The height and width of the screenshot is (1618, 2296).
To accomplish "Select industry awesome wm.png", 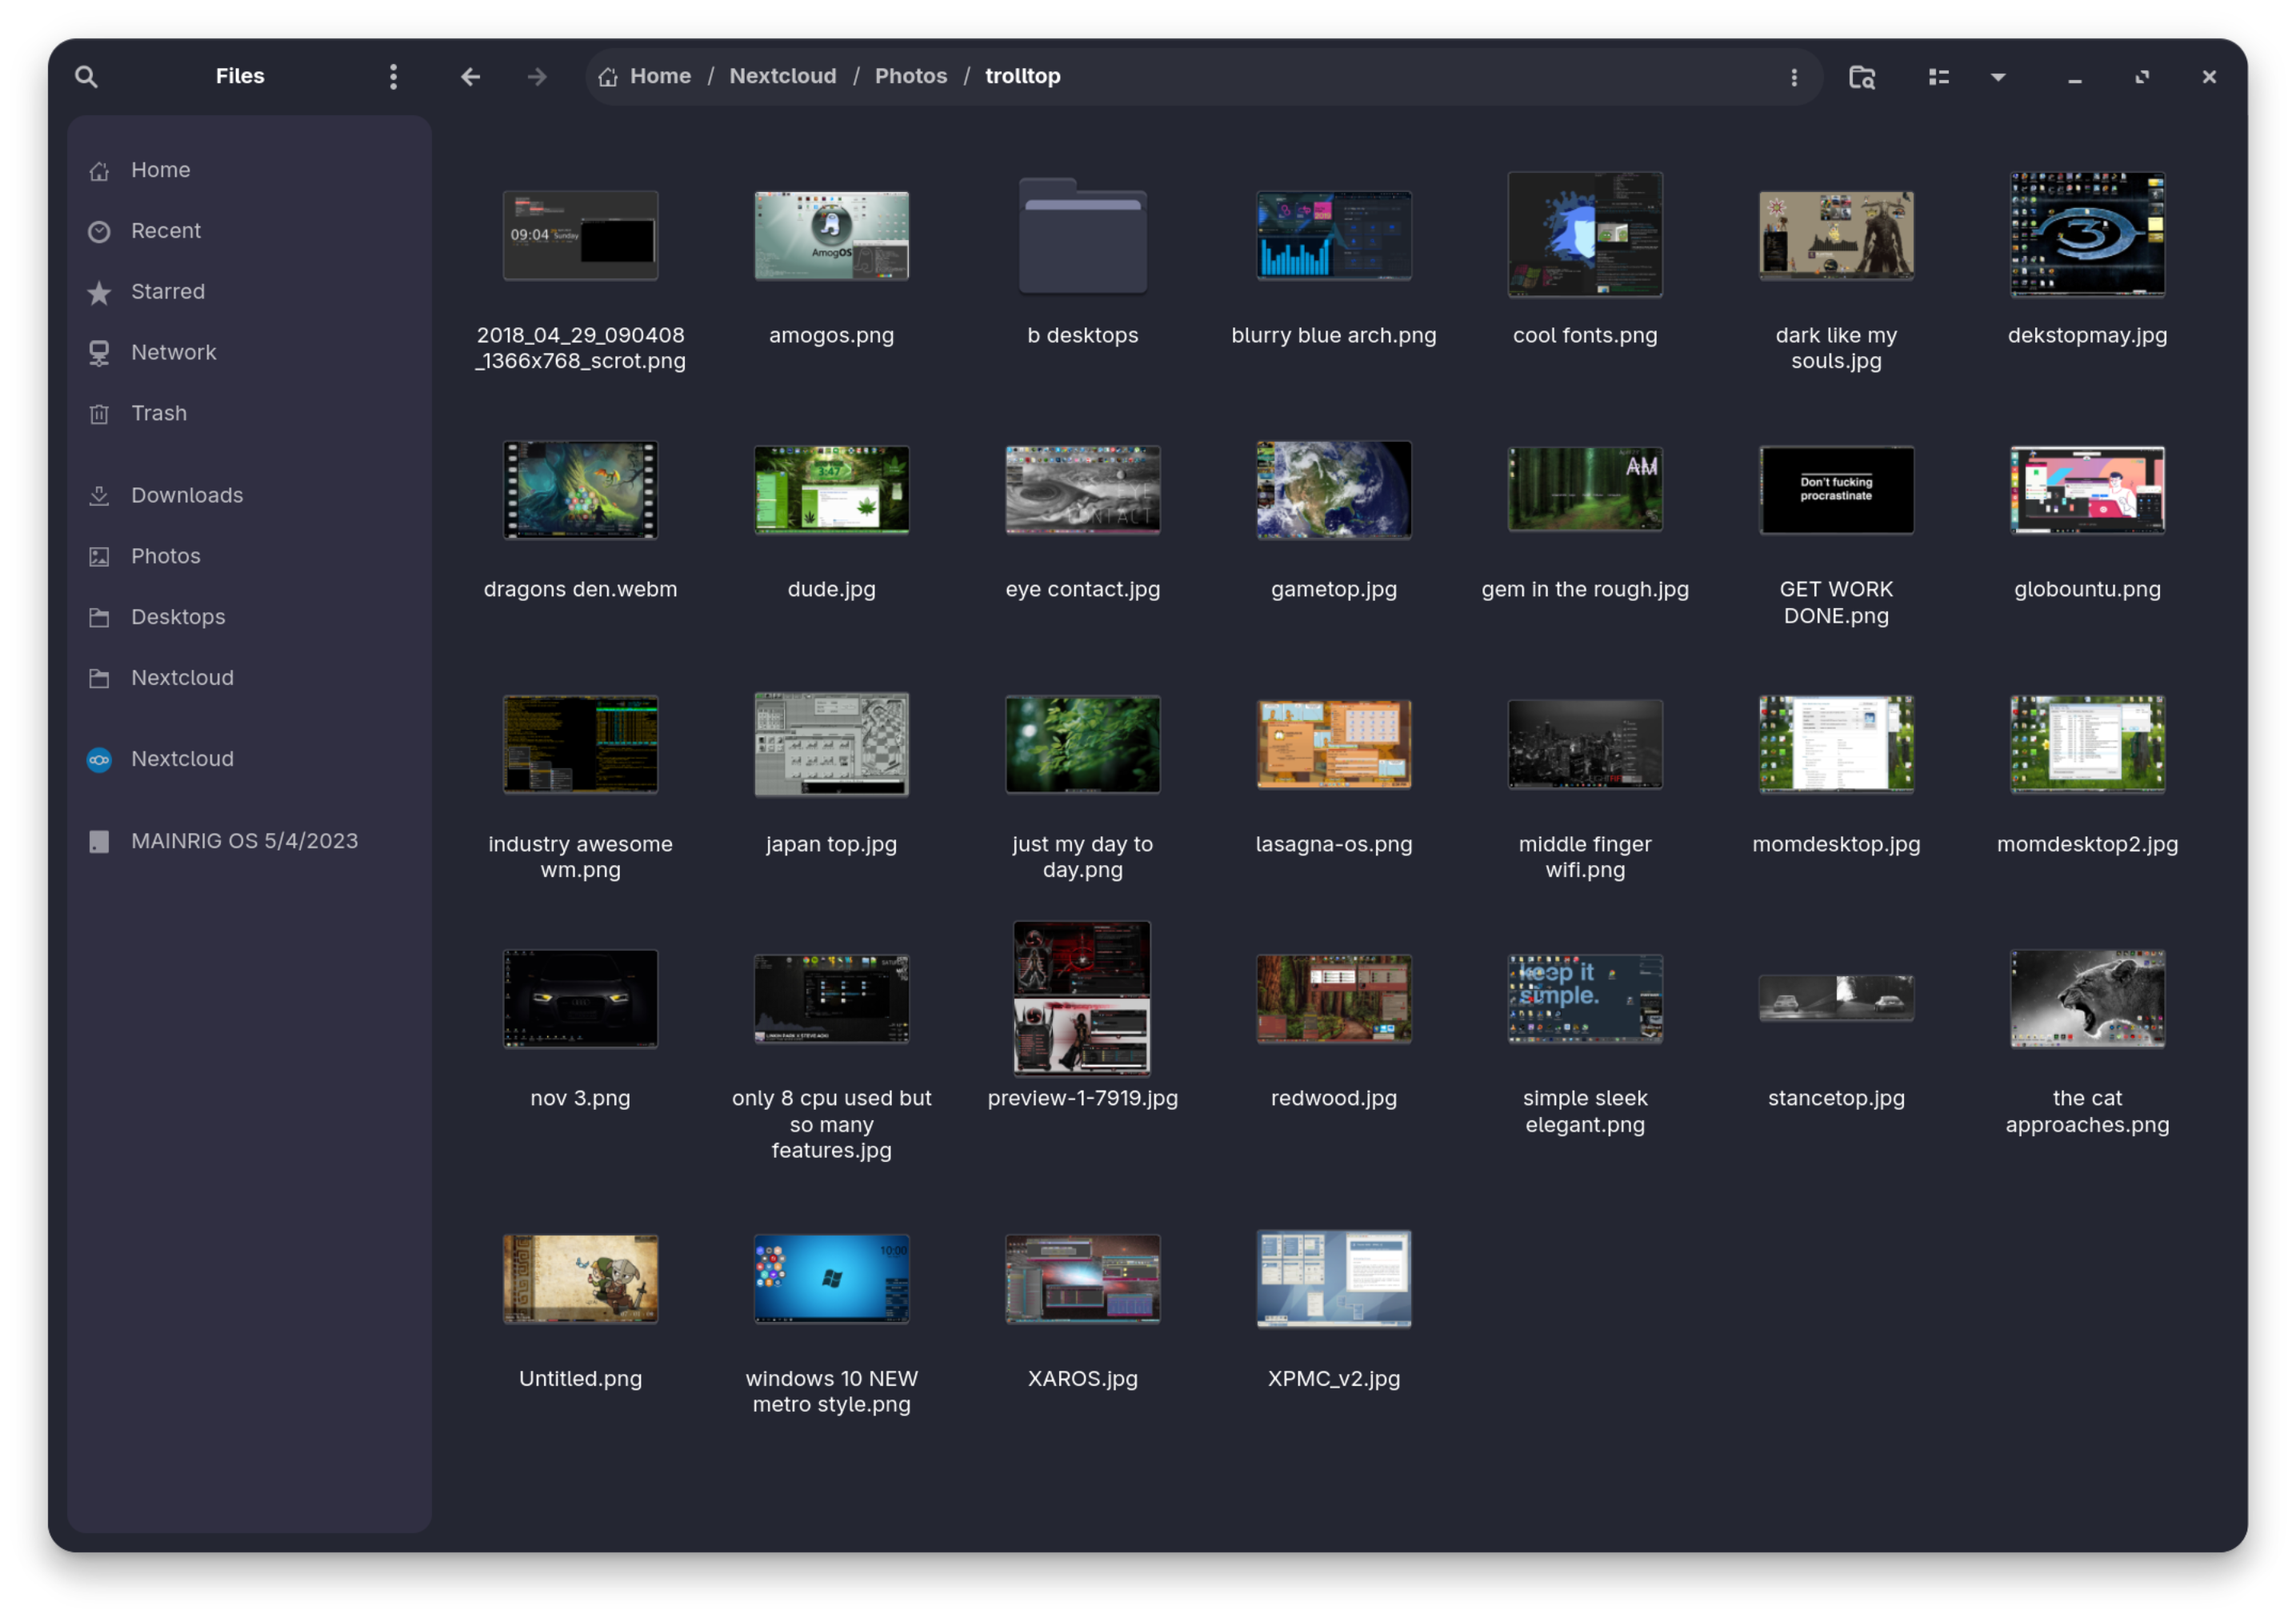I will click(580, 745).
